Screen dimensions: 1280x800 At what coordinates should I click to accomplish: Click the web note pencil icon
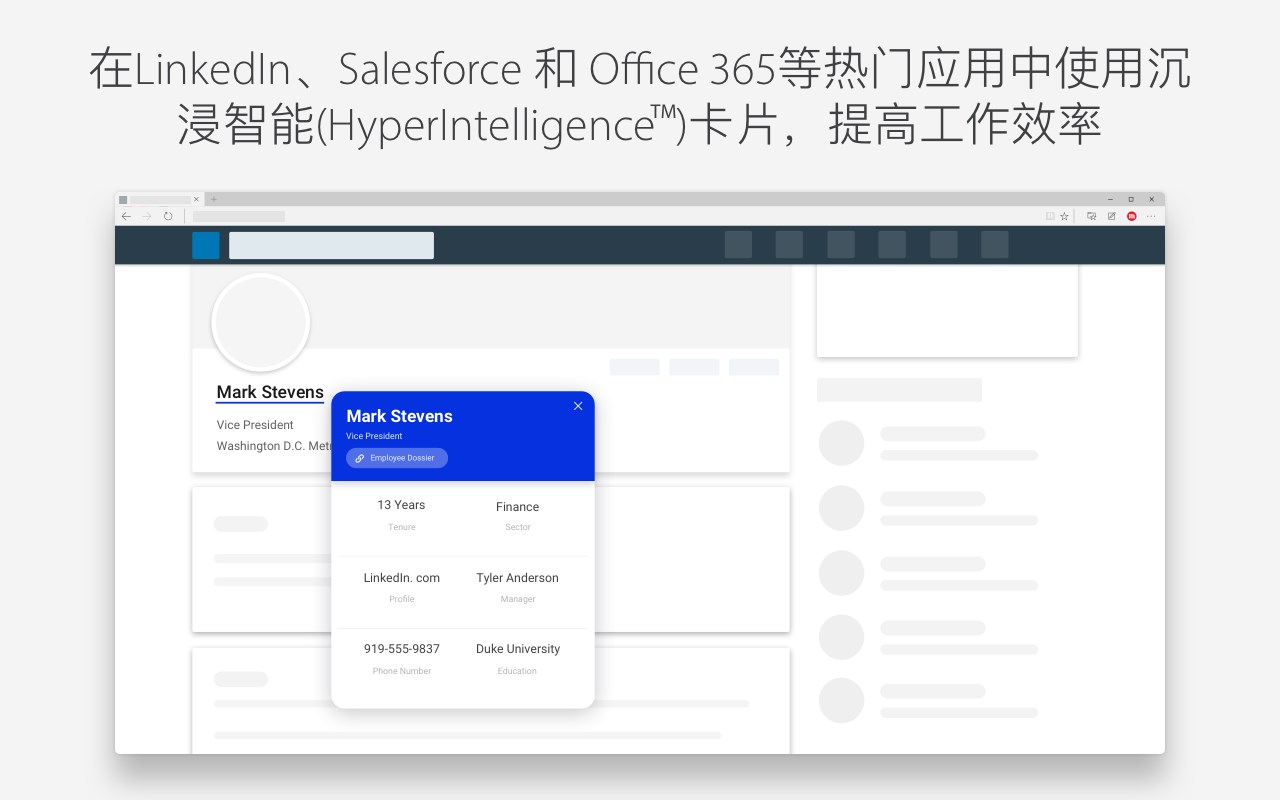pyautogui.click(x=1111, y=216)
